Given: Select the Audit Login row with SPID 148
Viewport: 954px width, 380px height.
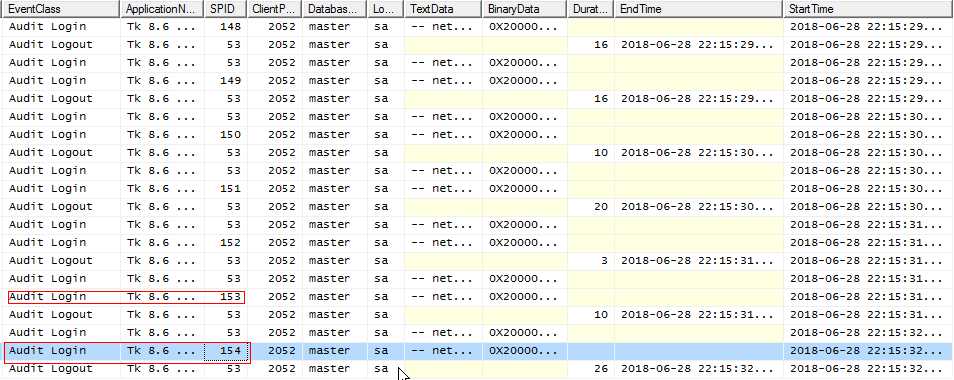Looking at the screenshot, I should (476, 27).
